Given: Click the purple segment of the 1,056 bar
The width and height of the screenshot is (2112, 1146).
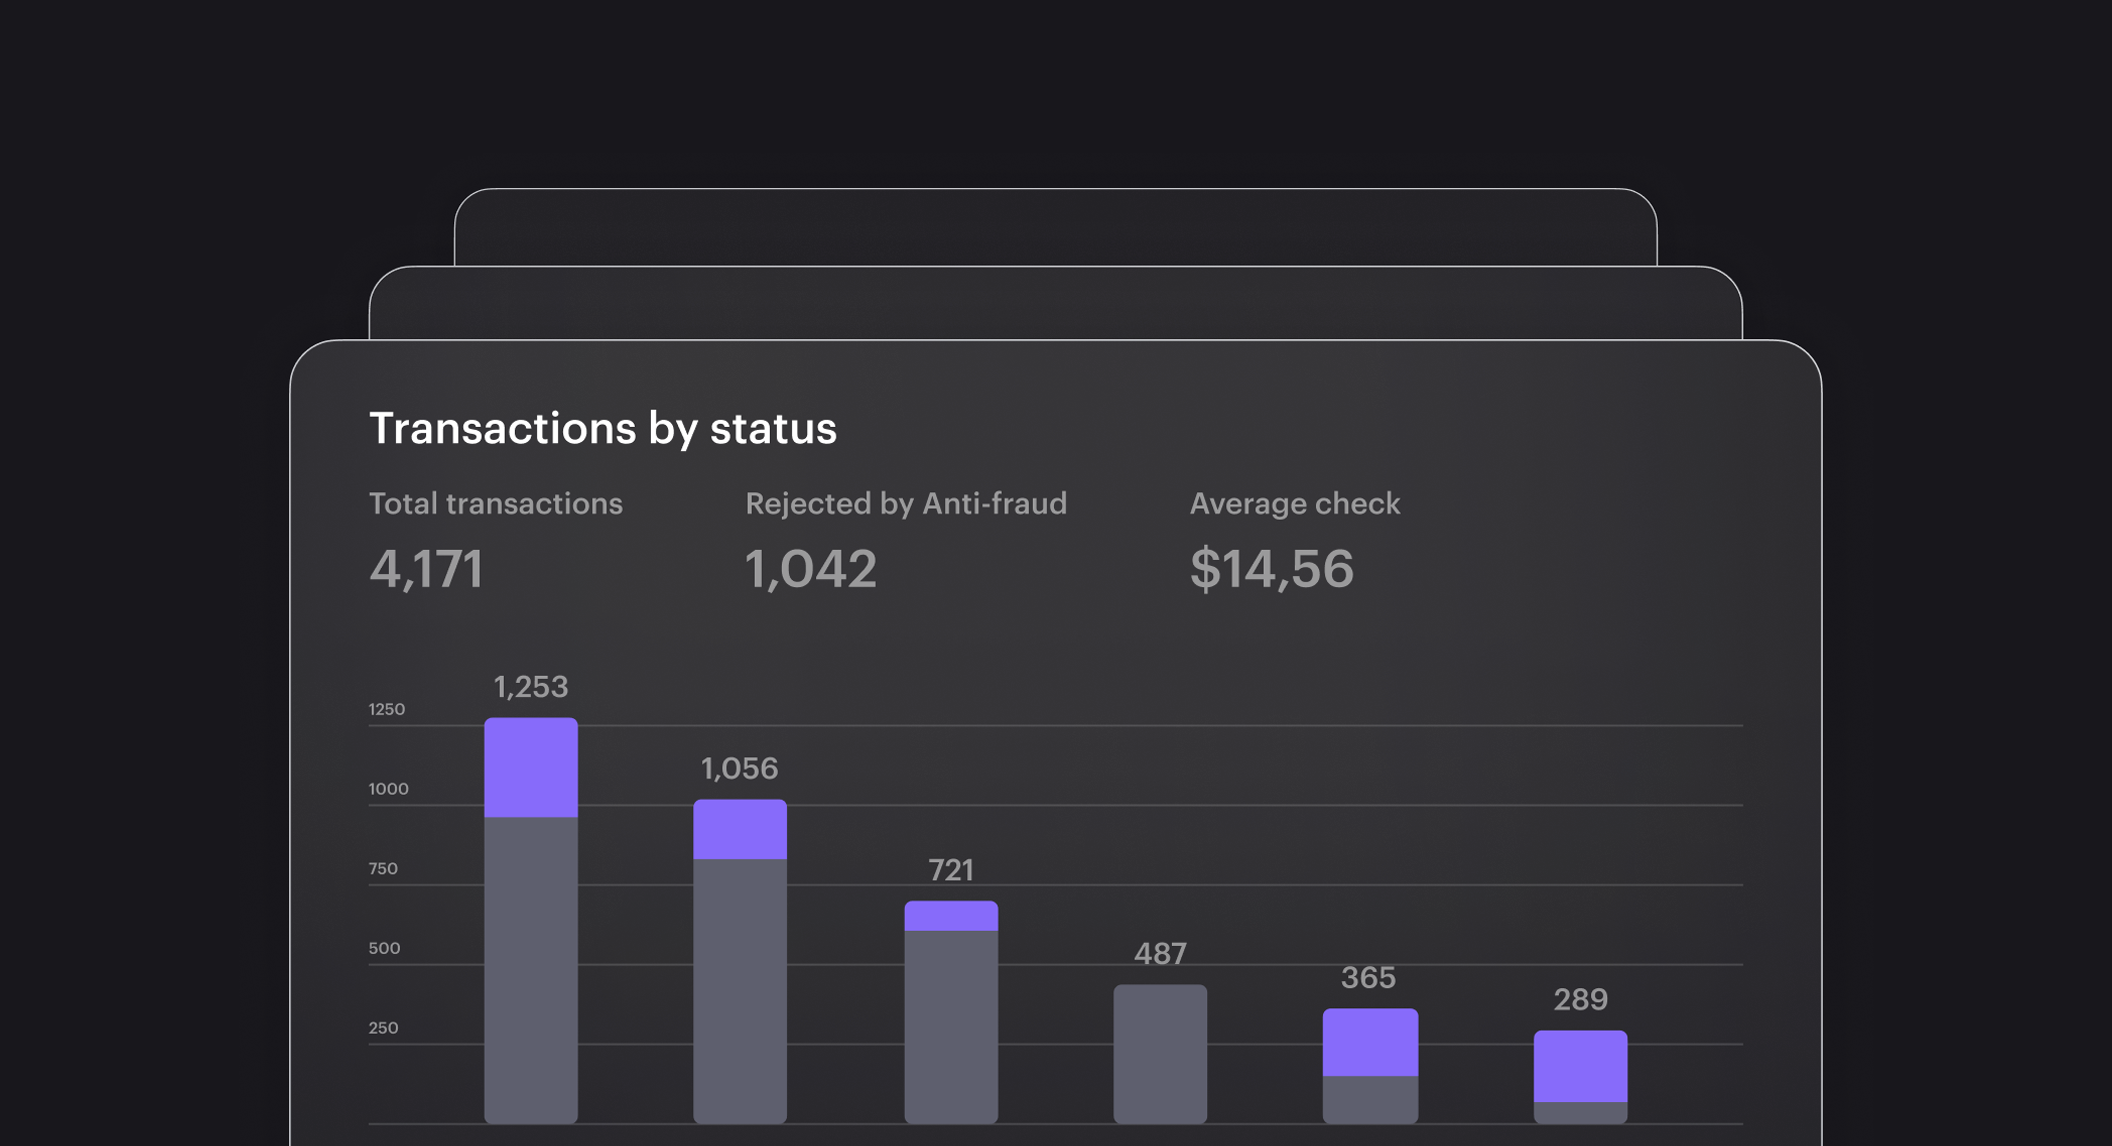Looking at the screenshot, I should (x=740, y=829).
